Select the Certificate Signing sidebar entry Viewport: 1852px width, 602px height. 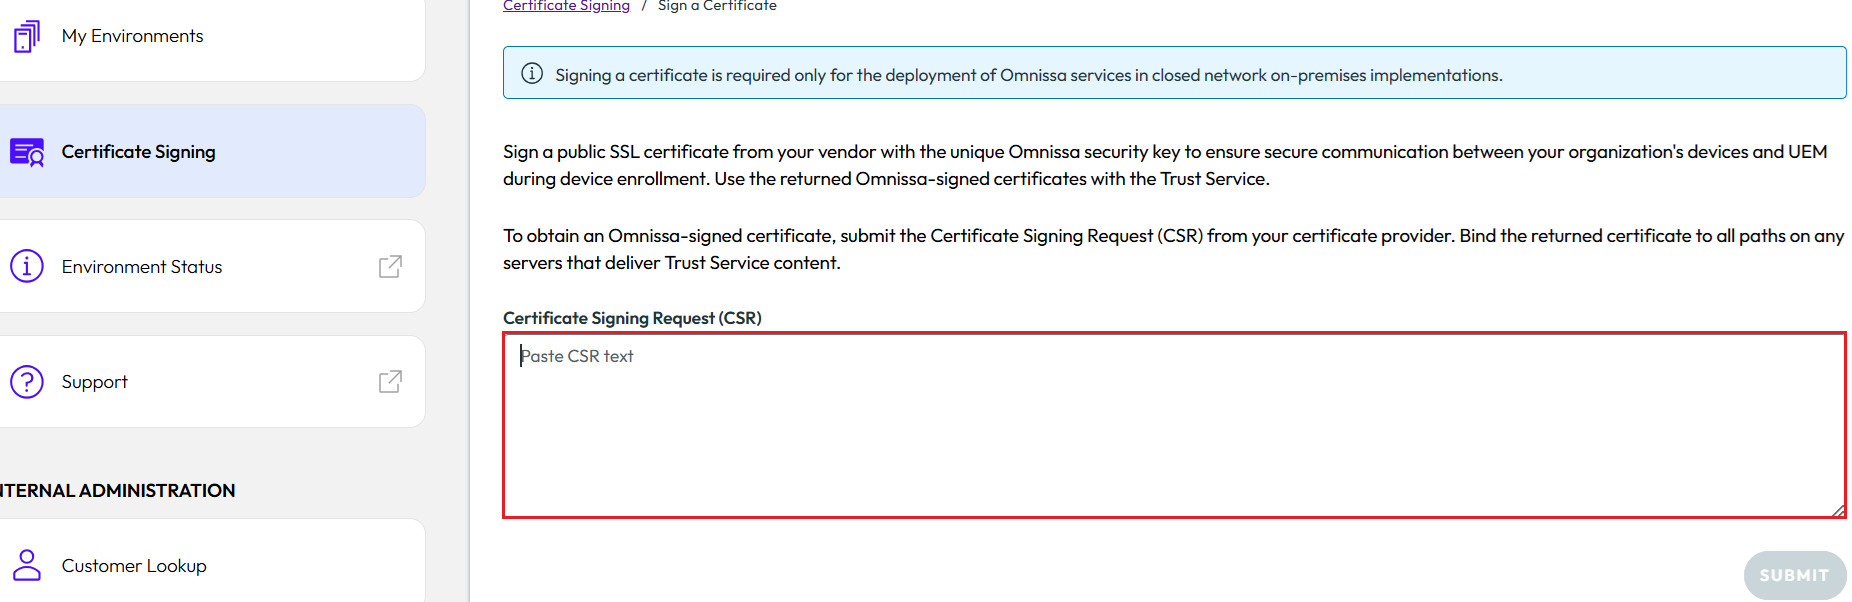click(x=138, y=151)
